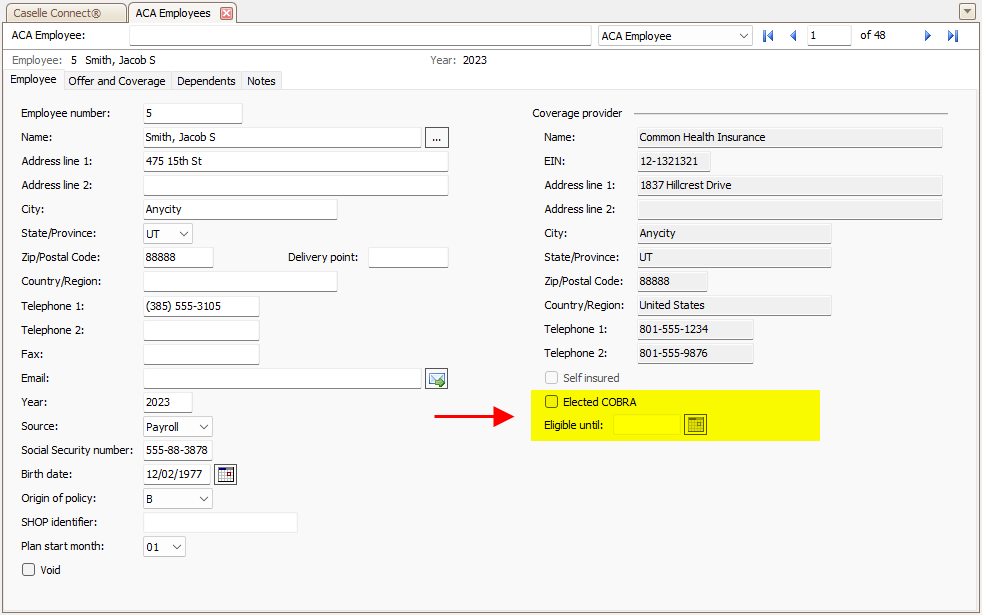Go to the previous employee record
982x615 pixels.
tap(793, 36)
